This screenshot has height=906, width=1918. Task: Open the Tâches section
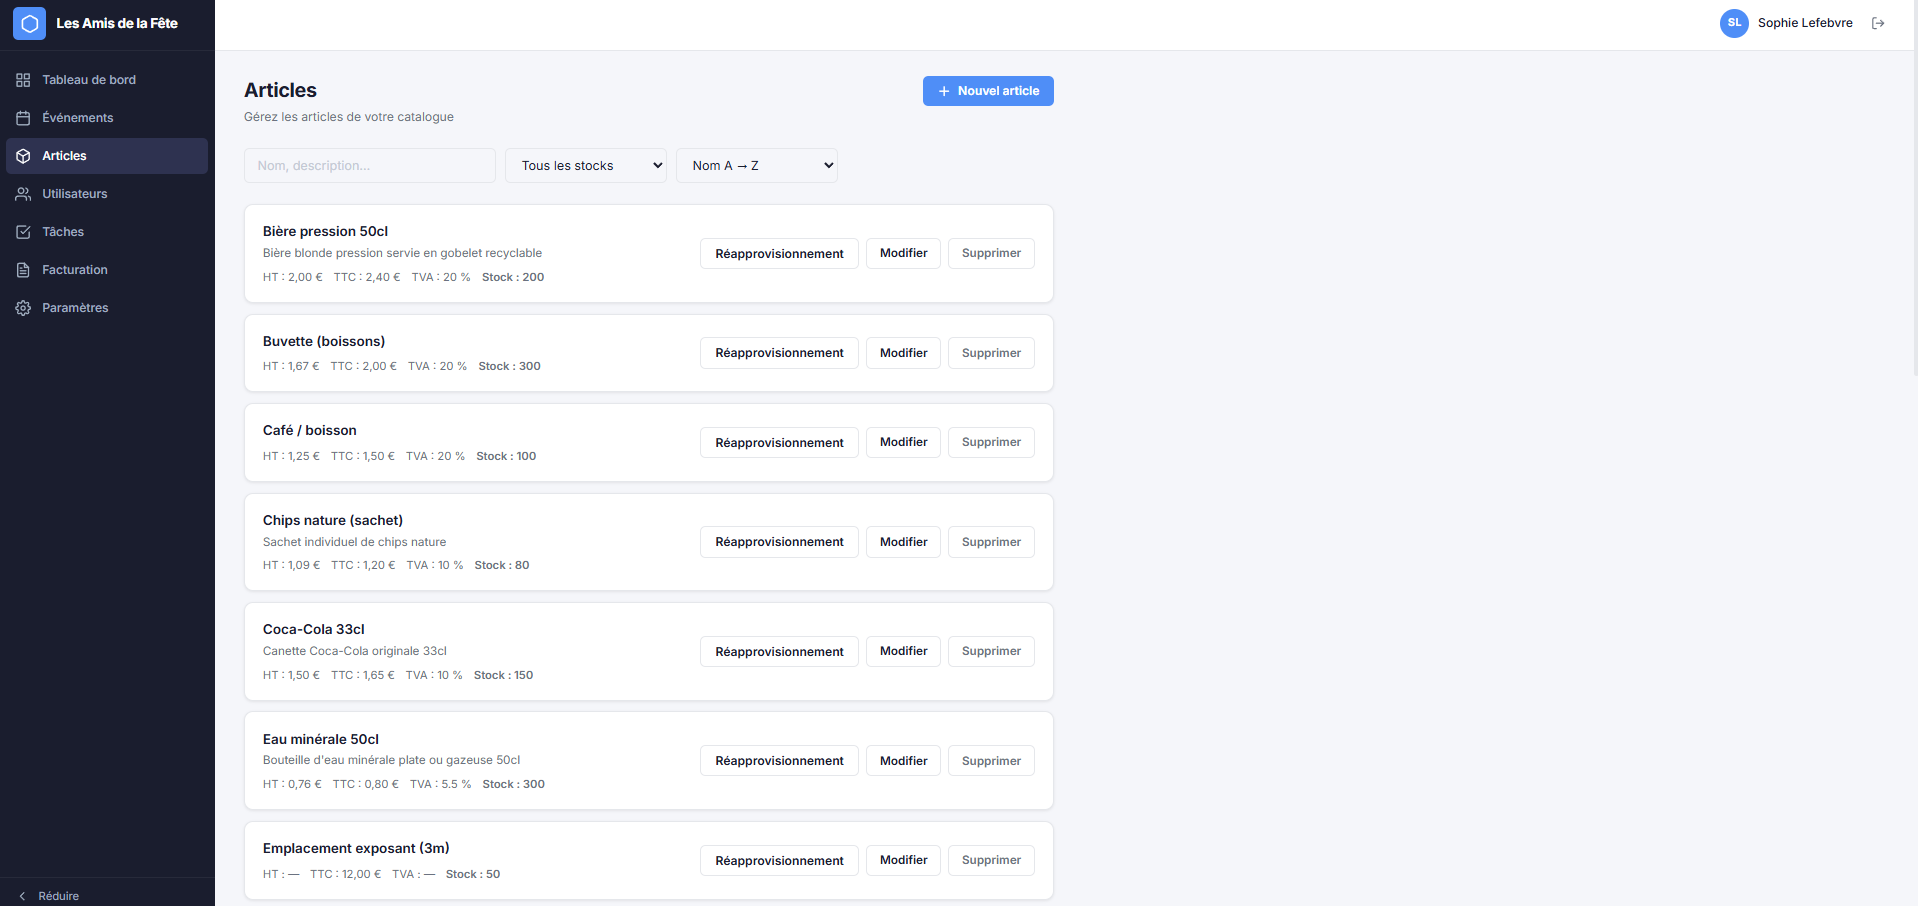pos(107,232)
